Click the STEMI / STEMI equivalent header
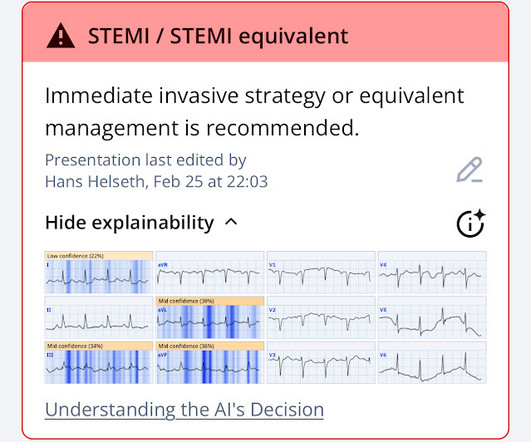The width and height of the screenshot is (531, 442). click(218, 36)
